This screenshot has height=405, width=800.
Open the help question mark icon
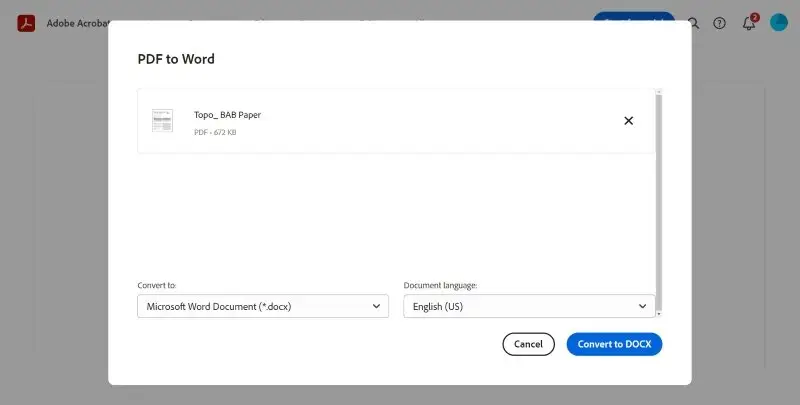click(x=719, y=23)
